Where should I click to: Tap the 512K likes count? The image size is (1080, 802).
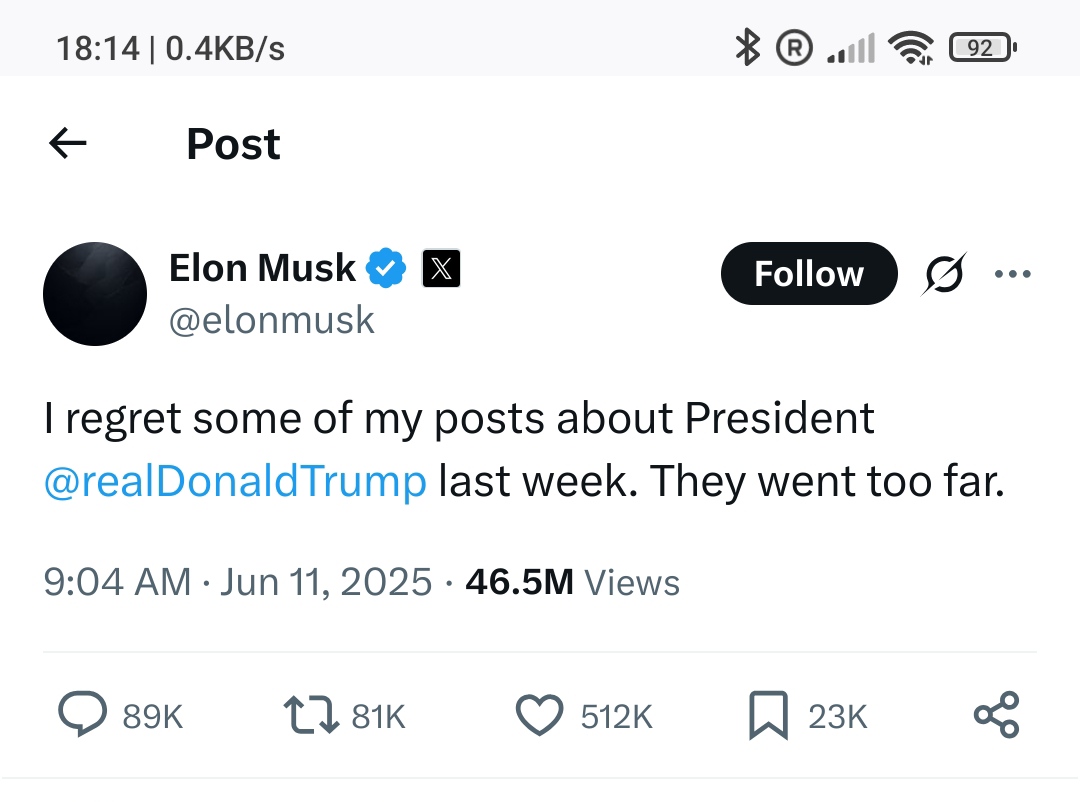[616, 716]
